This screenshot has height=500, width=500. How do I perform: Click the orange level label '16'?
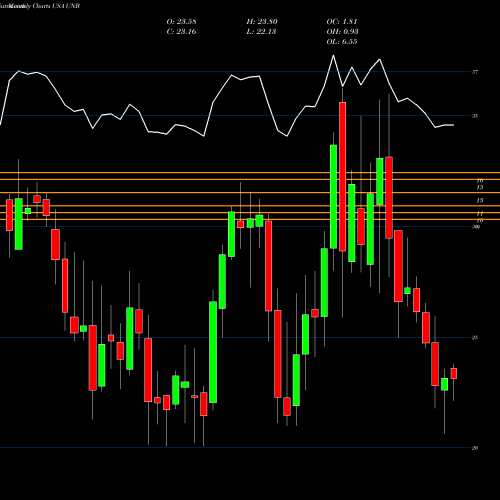[x=480, y=180]
